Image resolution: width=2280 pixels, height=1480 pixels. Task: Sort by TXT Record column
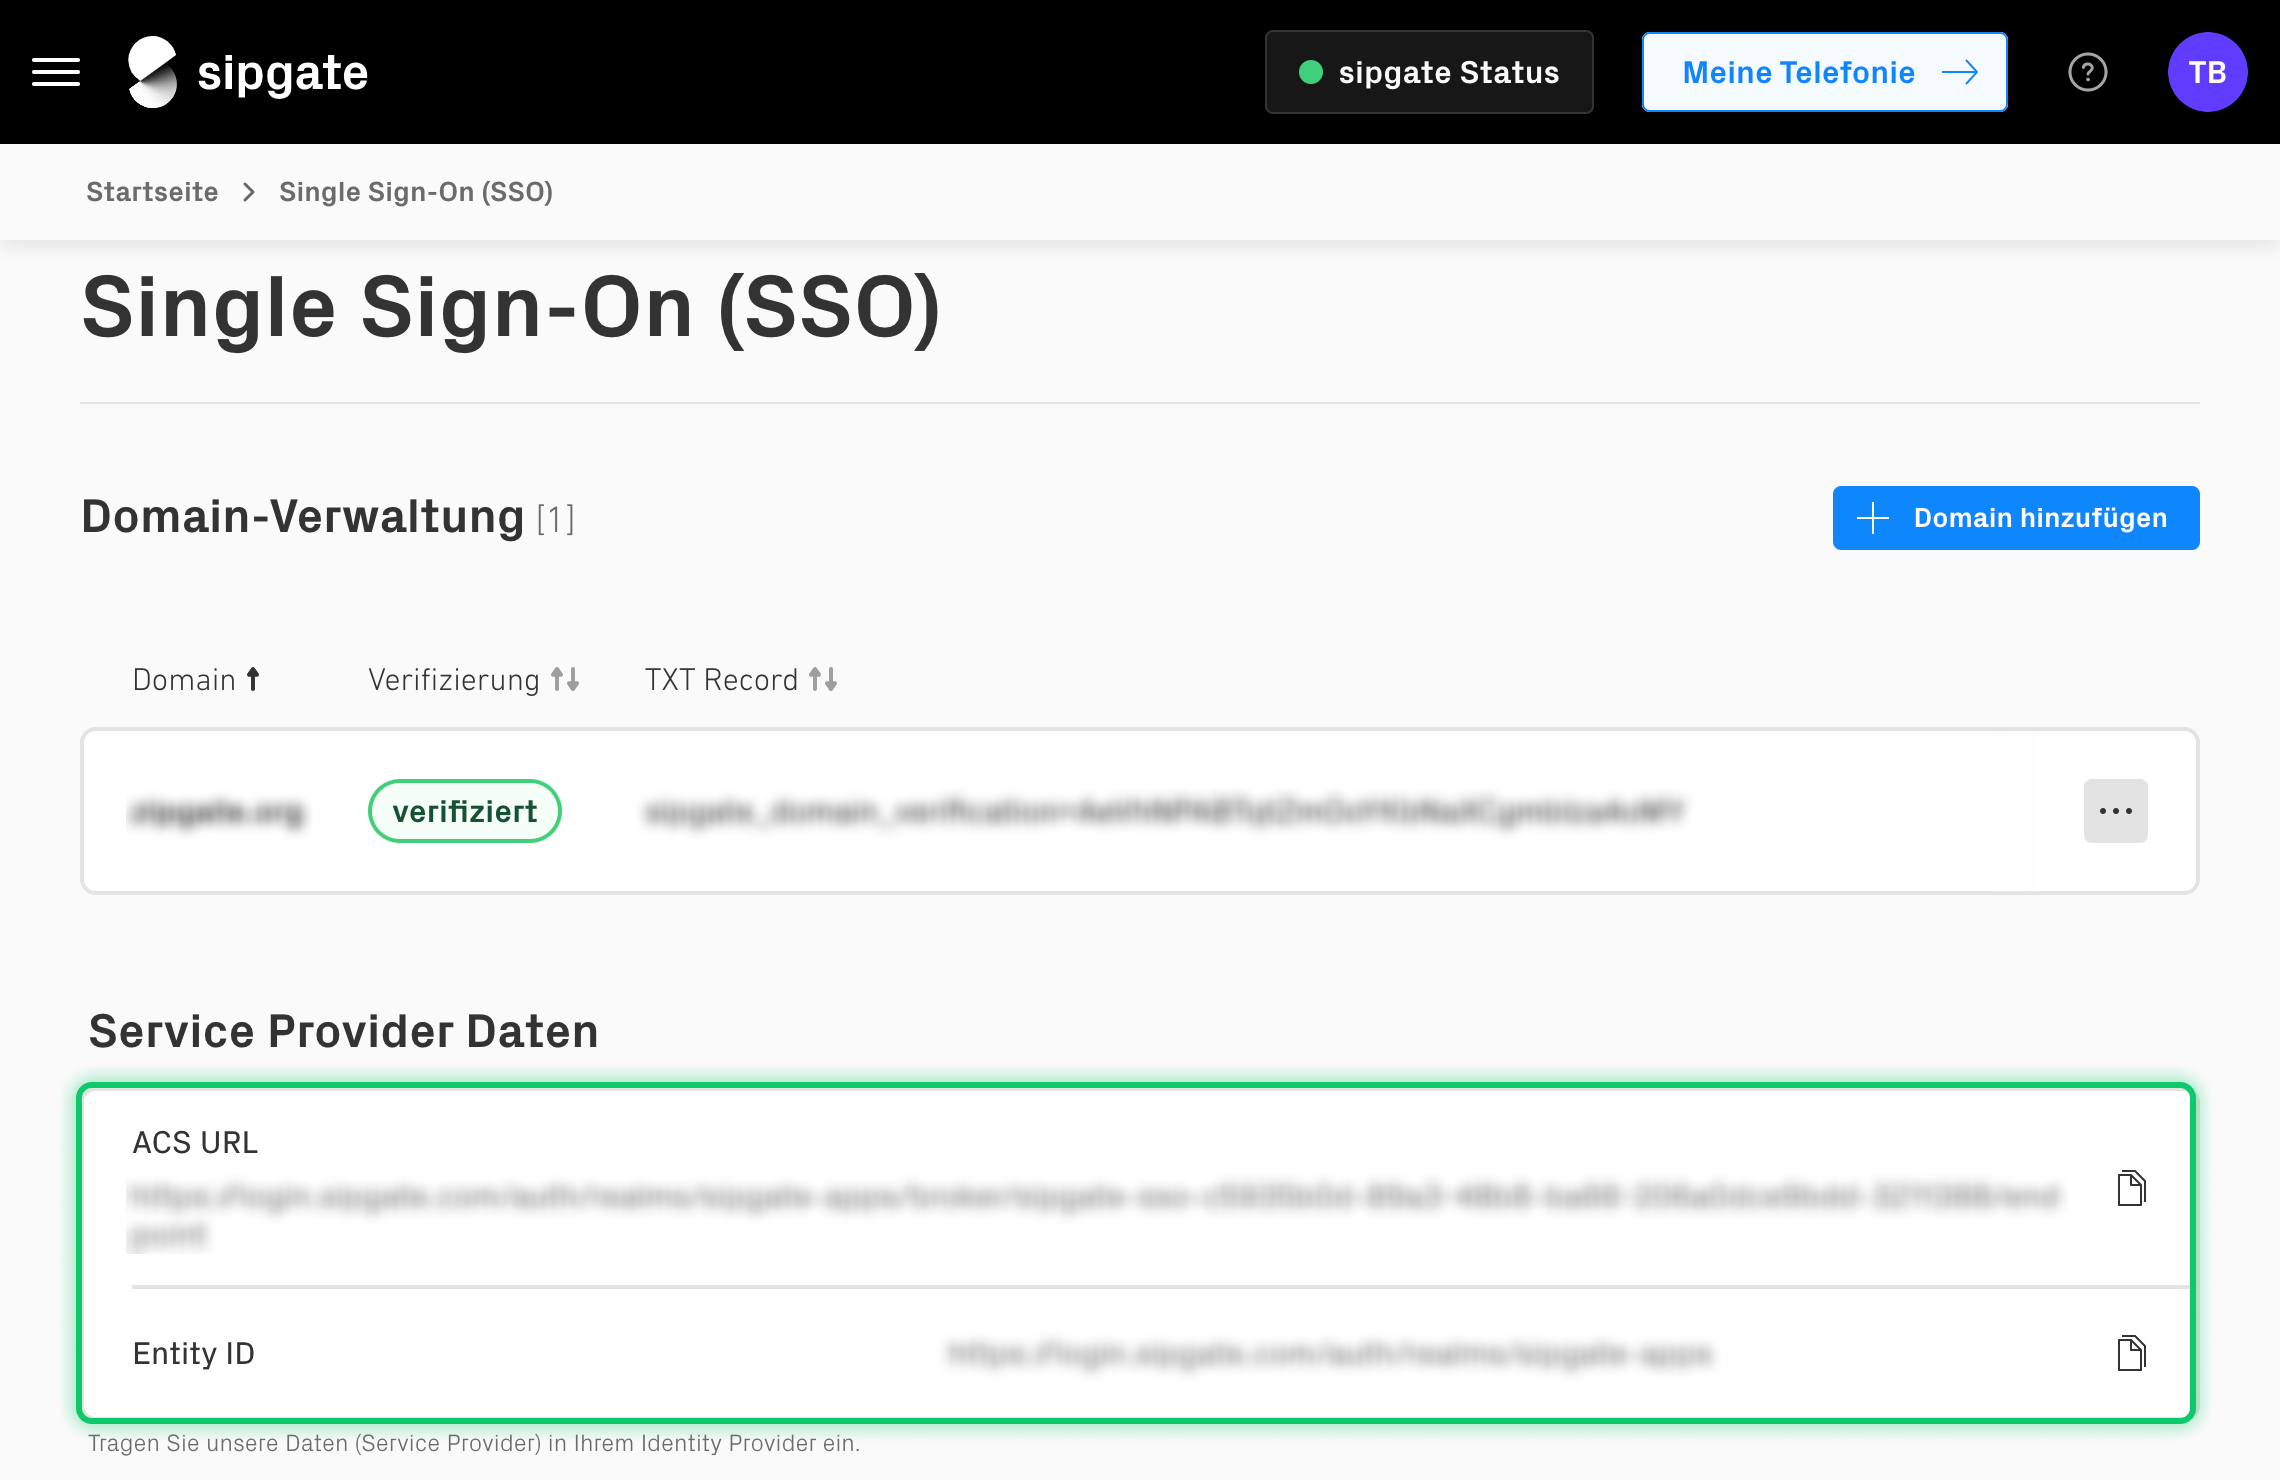point(741,680)
